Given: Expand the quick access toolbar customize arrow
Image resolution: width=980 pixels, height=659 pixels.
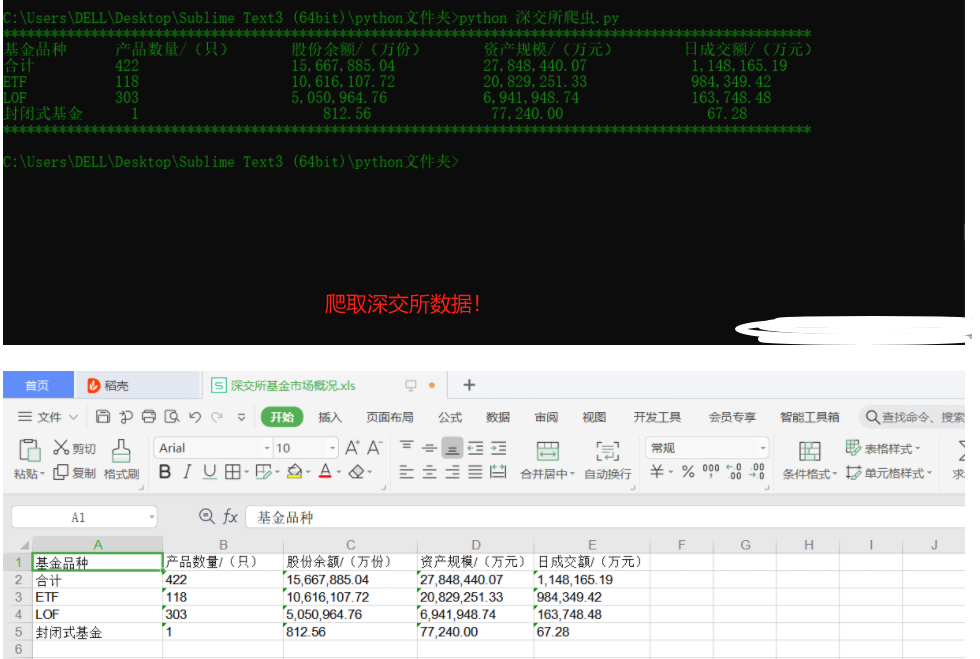Looking at the screenshot, I should pos(241,417).
